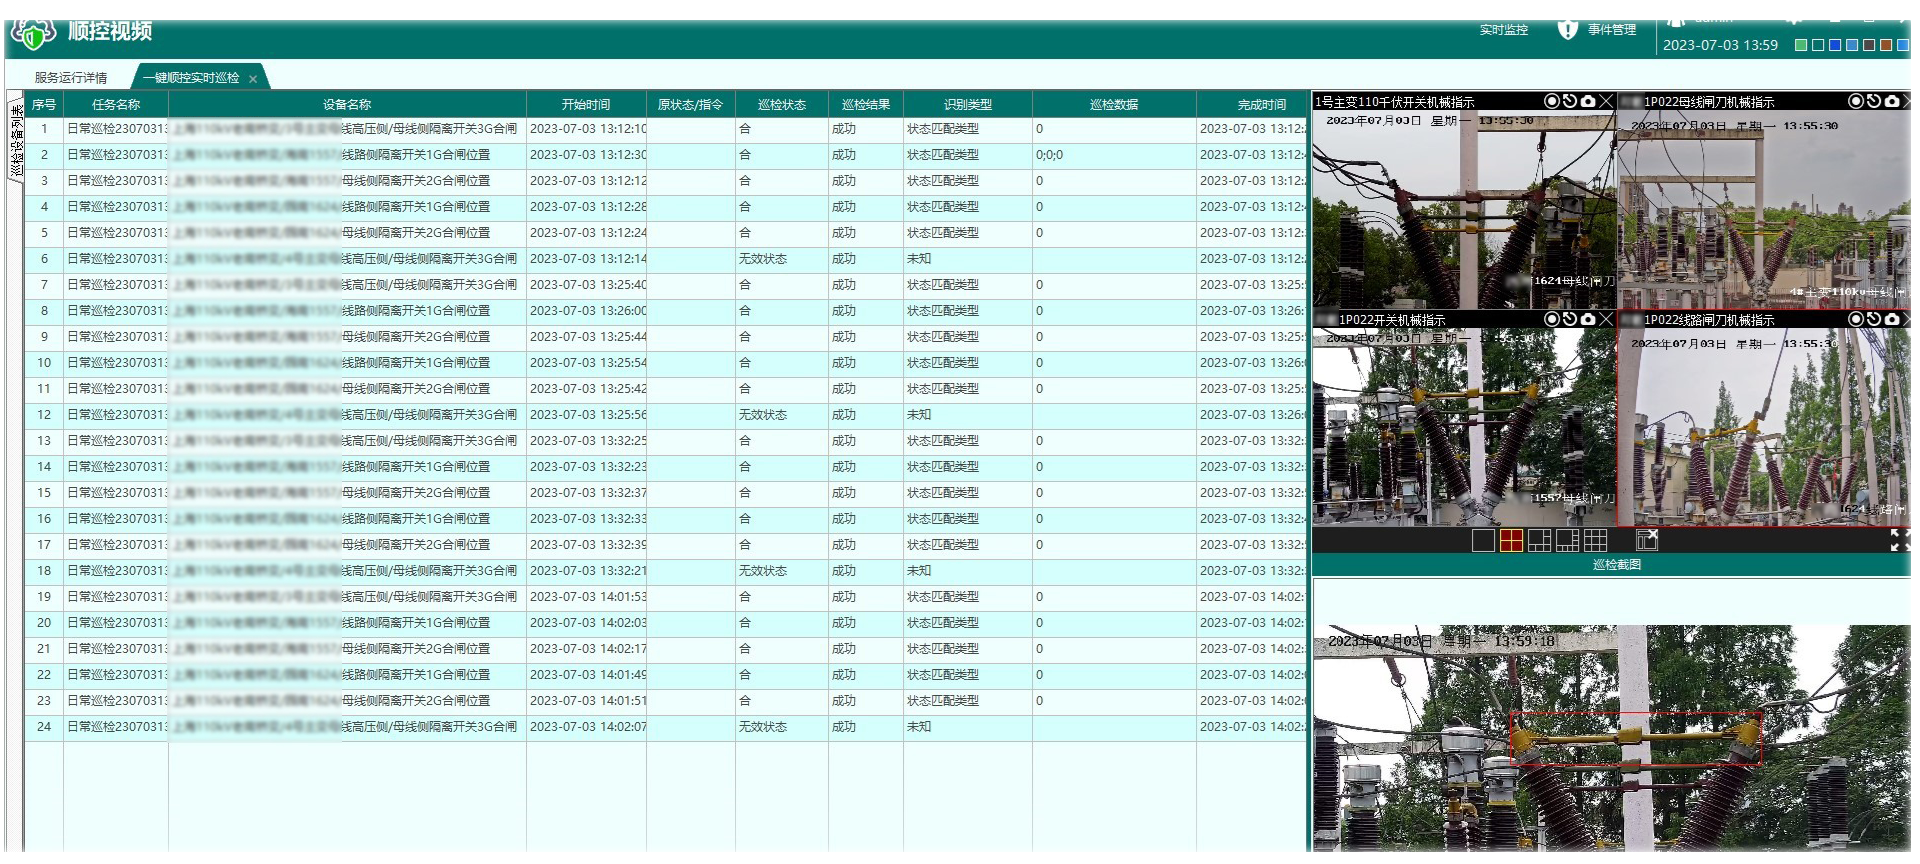Click the close-all-video-windows icon

[x=1647, y=541]
